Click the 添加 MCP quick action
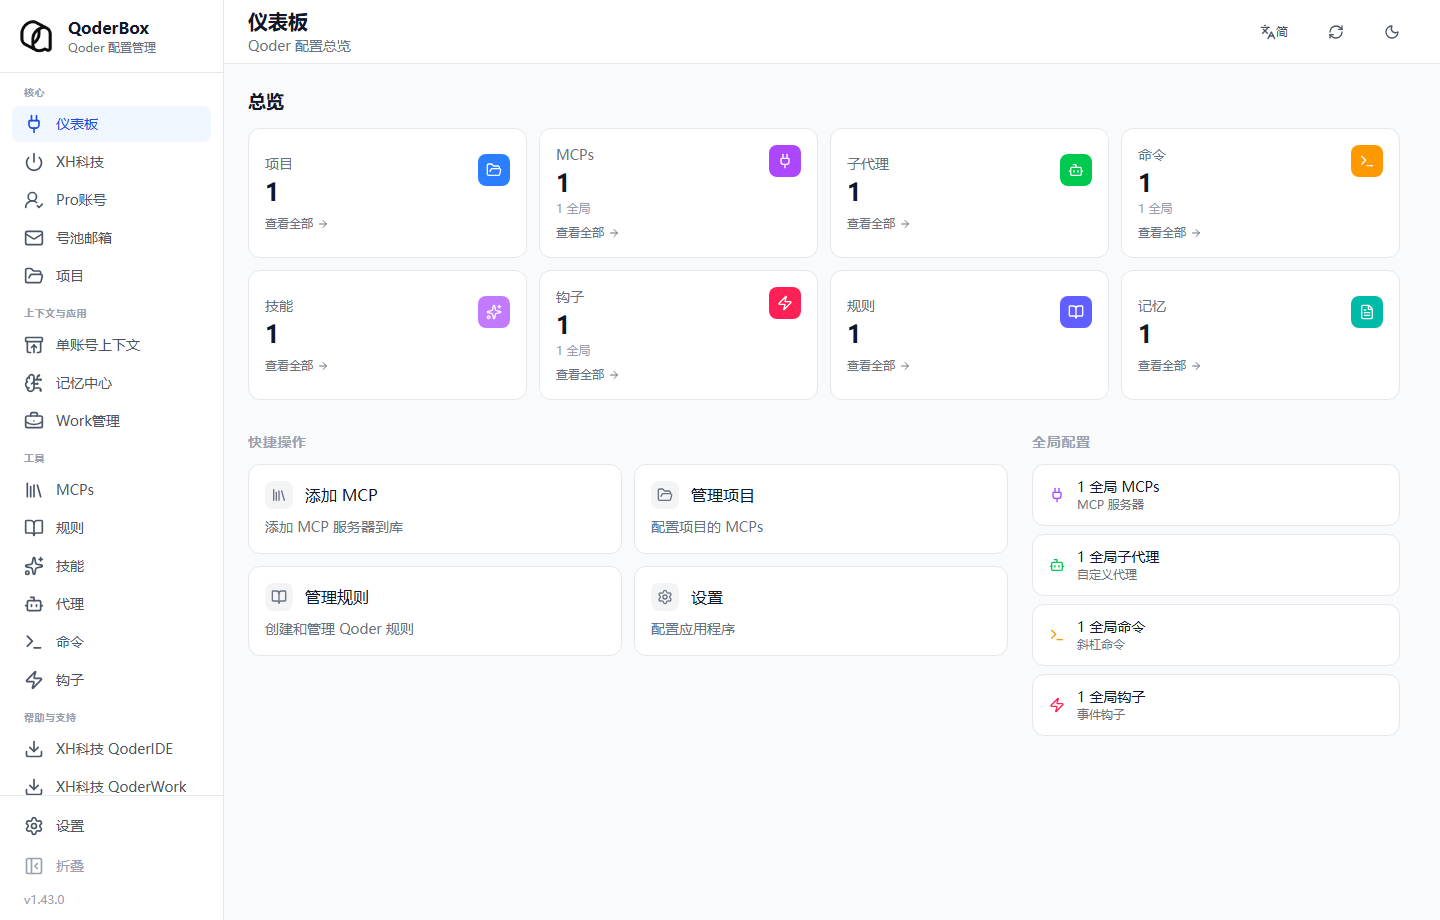 click(435, 509)
